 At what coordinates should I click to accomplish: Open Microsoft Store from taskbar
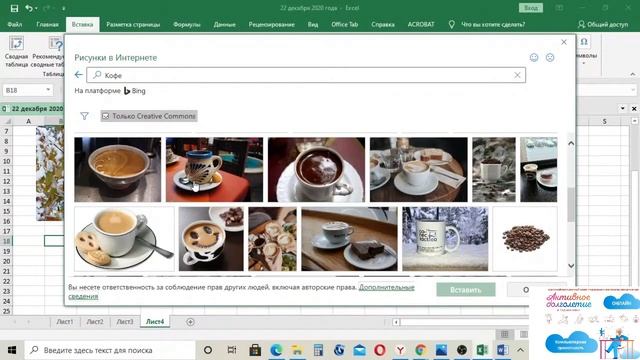tap(255, 350)
